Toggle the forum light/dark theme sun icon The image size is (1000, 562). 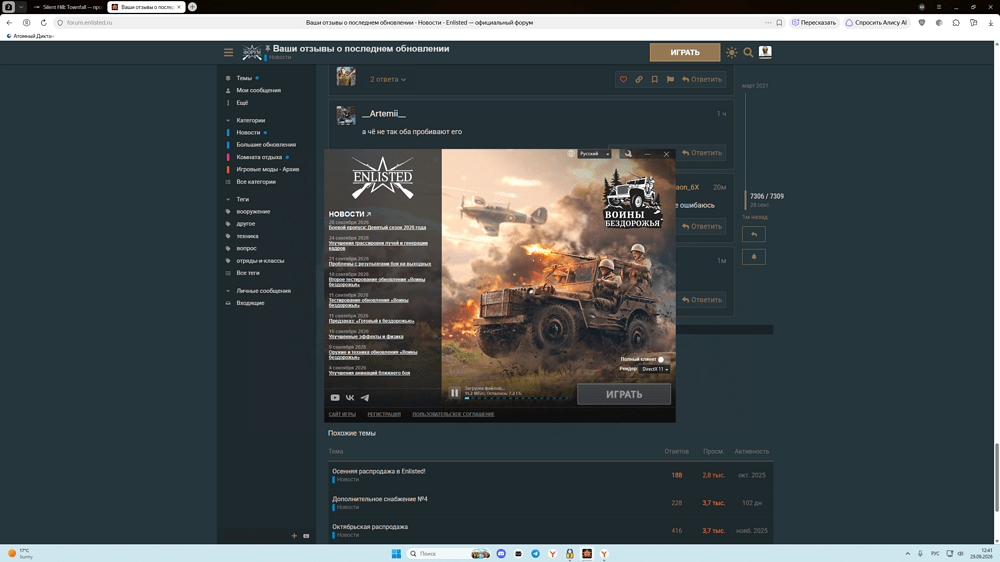click(x=732, y=52)
